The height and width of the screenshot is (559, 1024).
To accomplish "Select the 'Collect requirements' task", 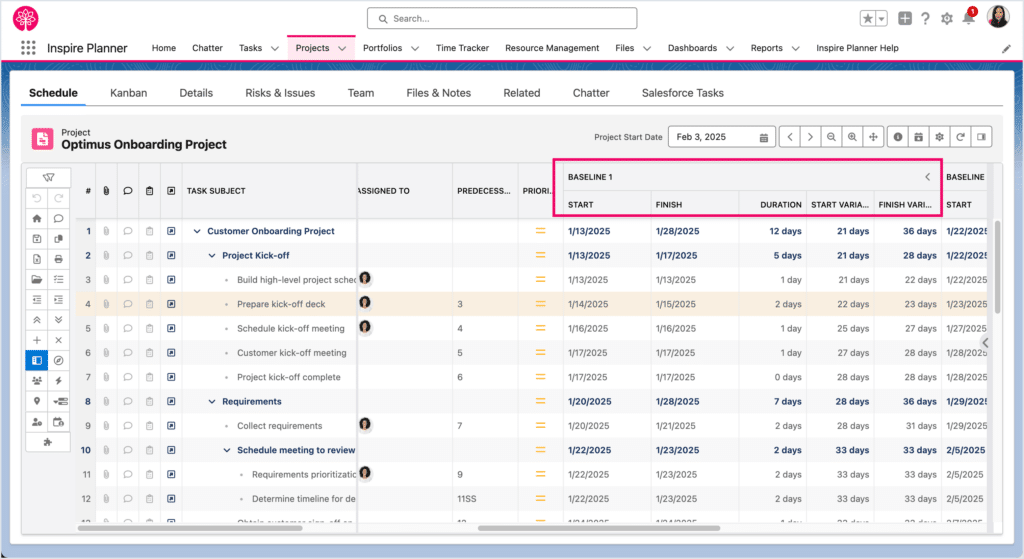I will 280,426.
